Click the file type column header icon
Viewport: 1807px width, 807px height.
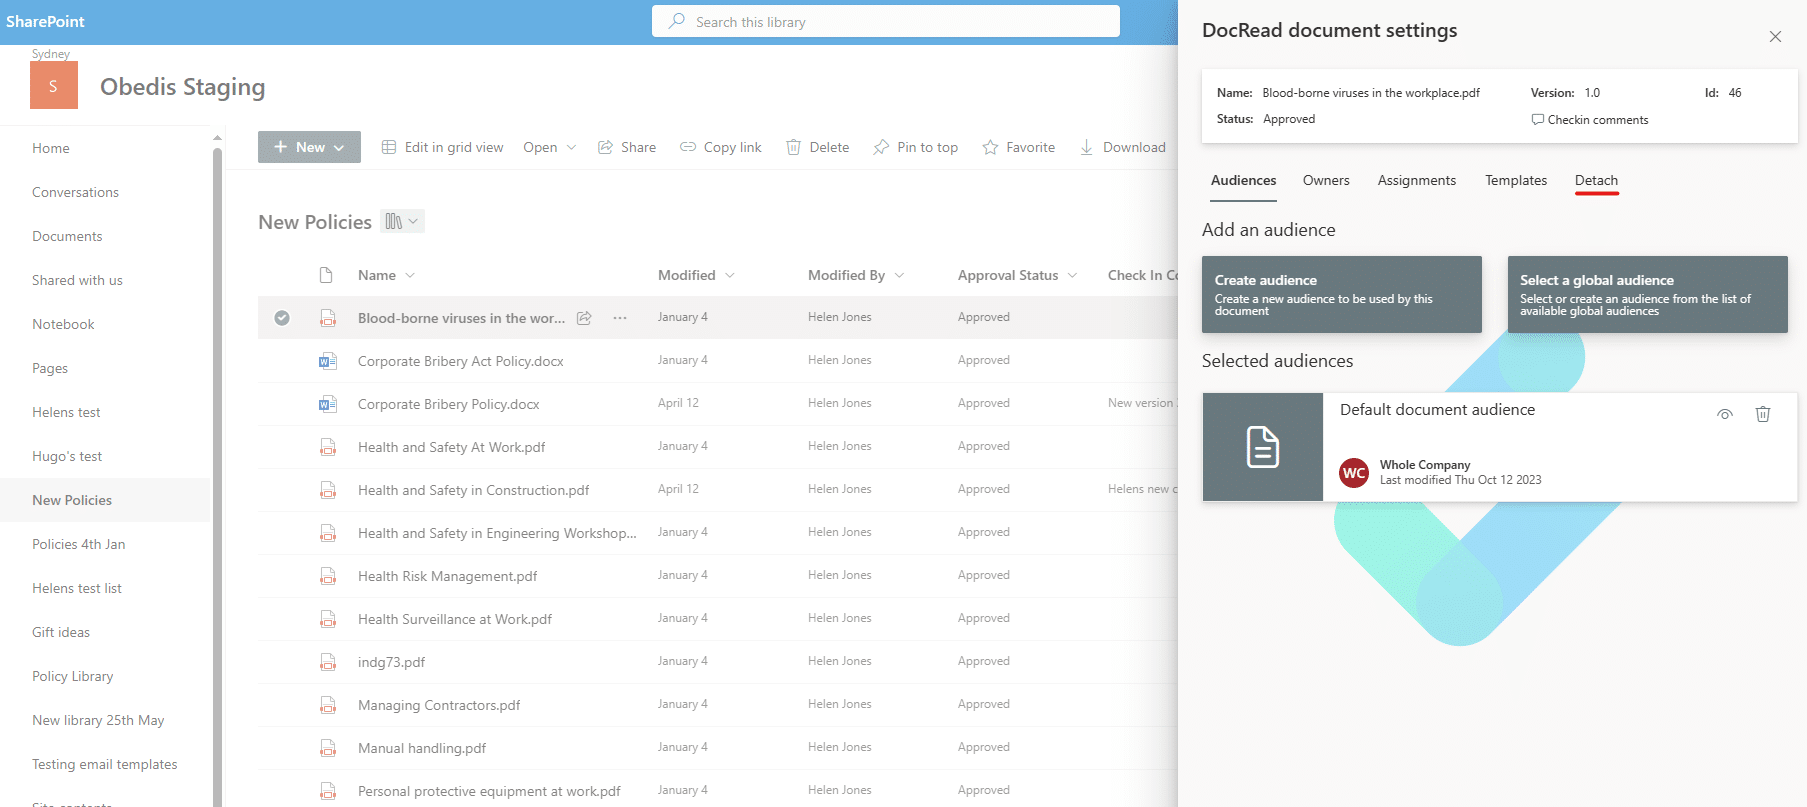(x=326, y=275)
